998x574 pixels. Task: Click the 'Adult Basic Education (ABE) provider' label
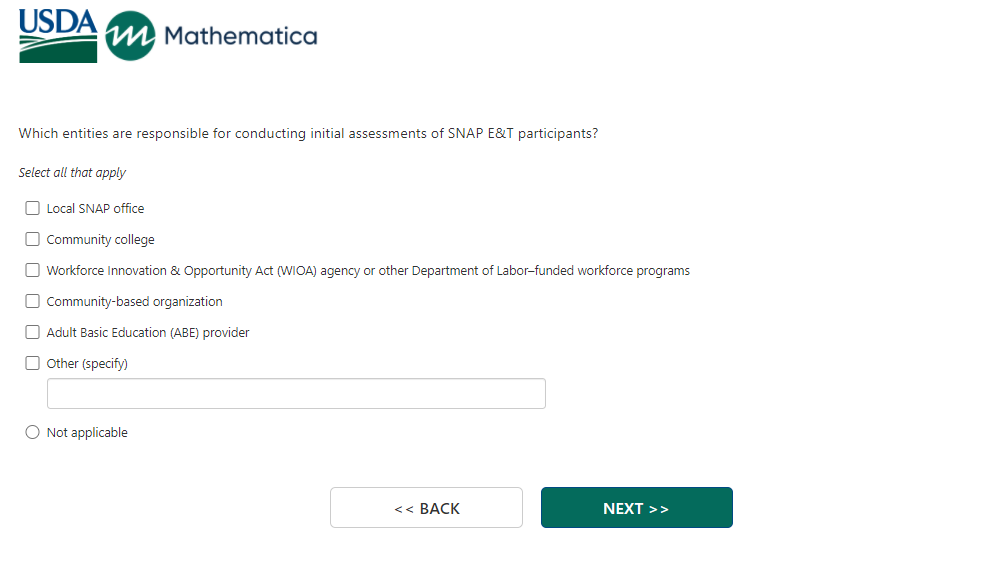pyautogui.click(x=148, y=332)
